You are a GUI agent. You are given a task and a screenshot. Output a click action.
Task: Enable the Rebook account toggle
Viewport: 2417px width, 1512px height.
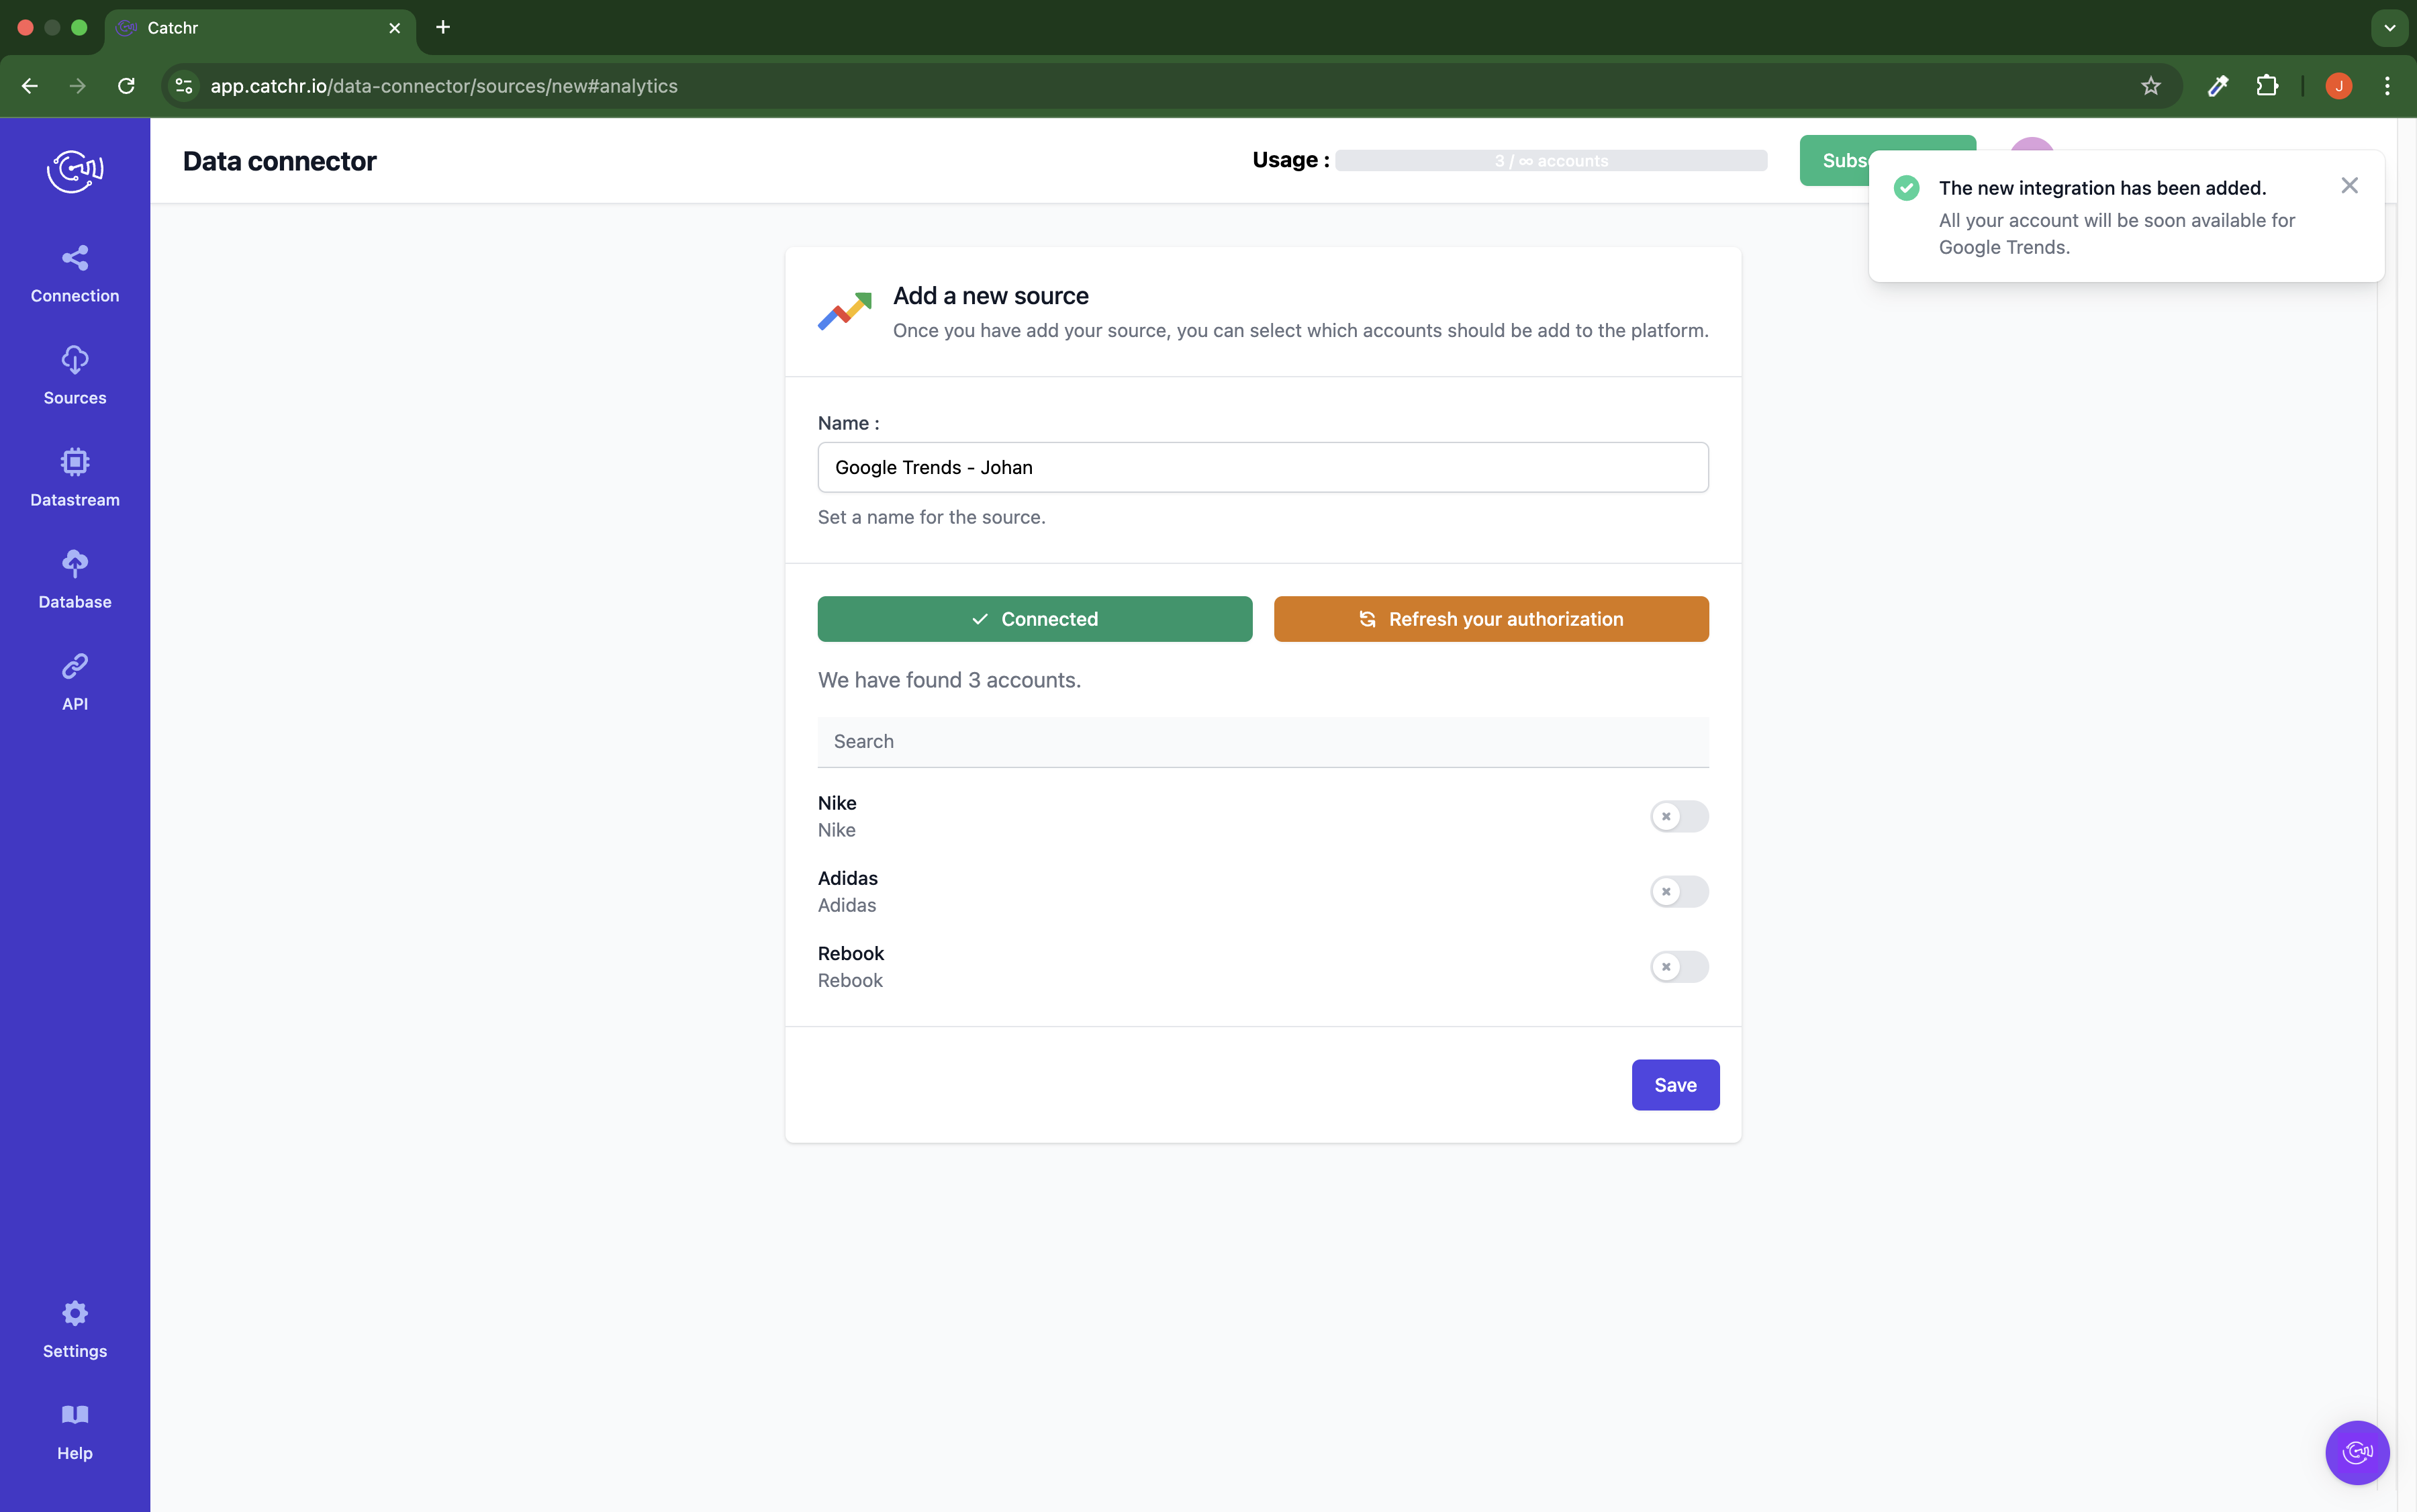pos(1679,966)
